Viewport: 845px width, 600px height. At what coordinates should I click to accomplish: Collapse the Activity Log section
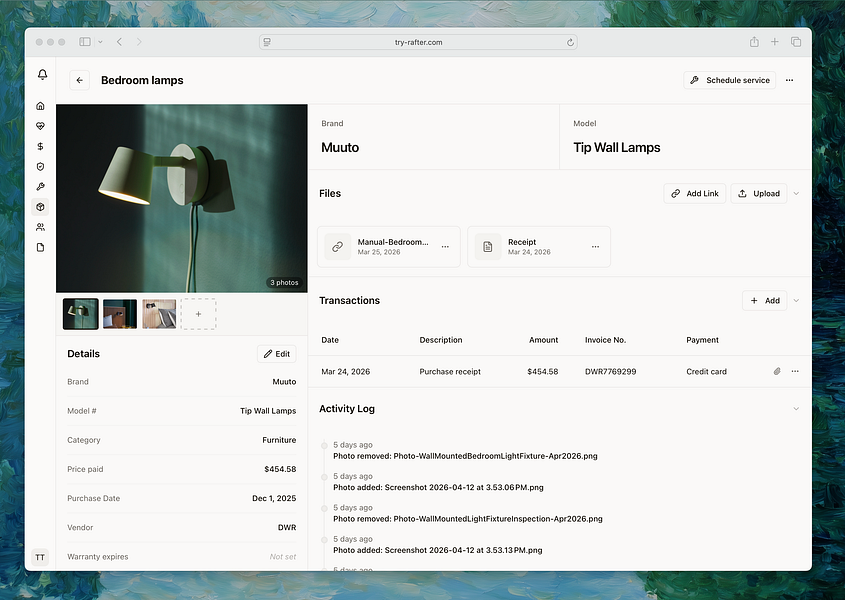[796, 409]
